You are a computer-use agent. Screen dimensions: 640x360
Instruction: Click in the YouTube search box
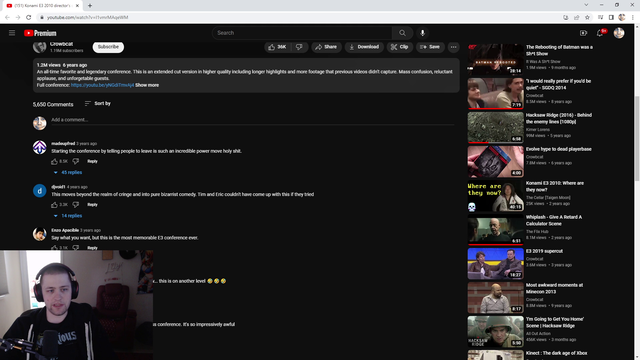(x=302, y=33)
